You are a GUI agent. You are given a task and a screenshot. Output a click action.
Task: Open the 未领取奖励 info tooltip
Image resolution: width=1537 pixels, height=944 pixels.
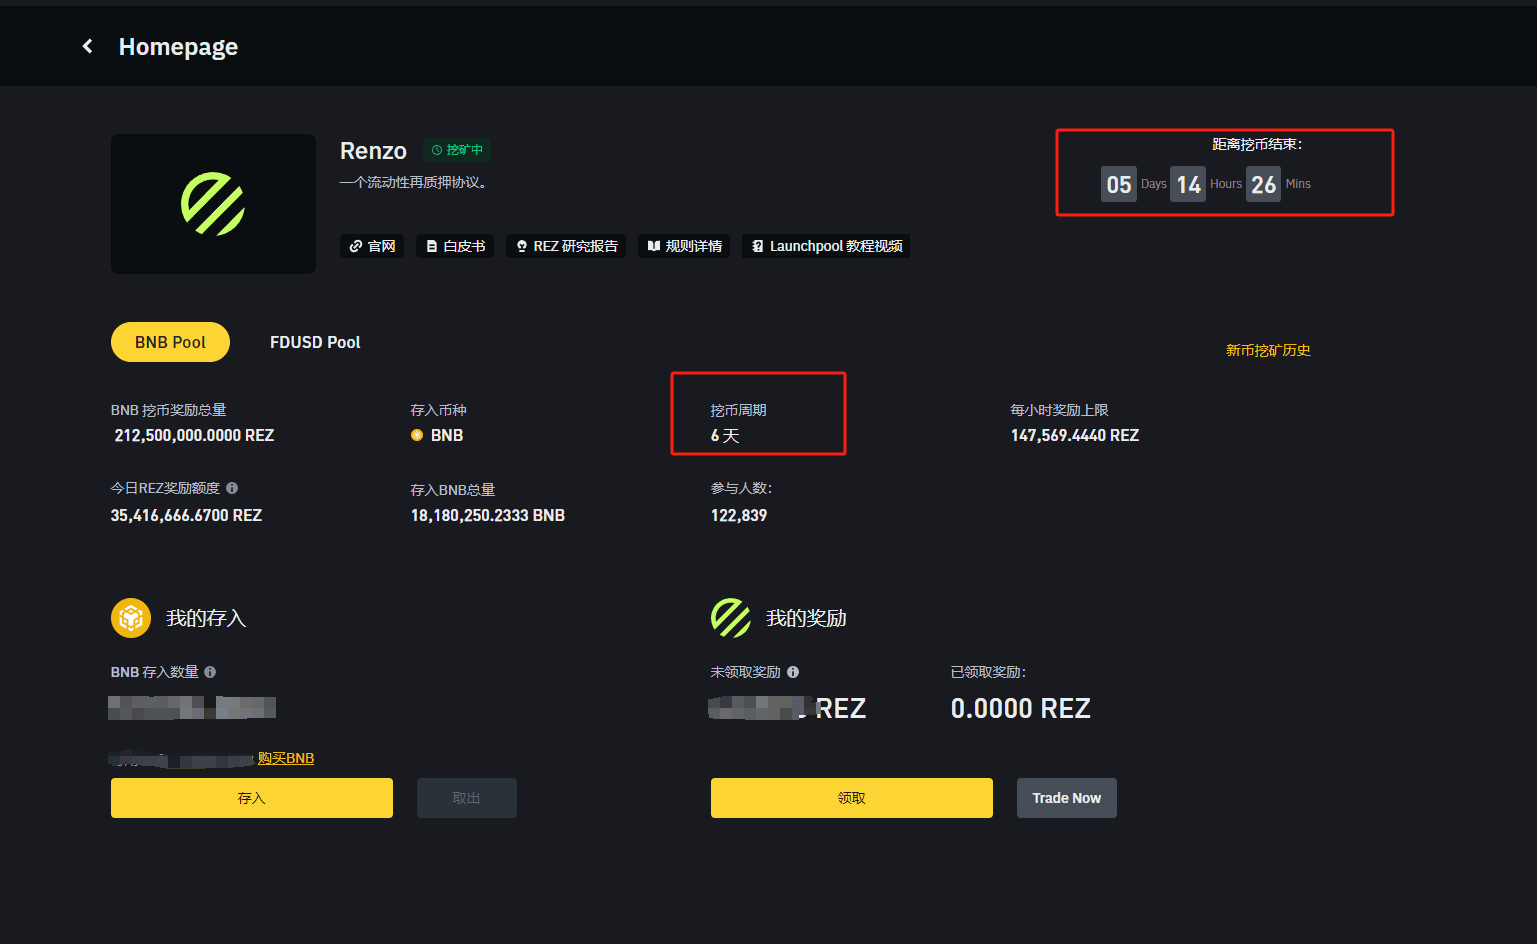(793, 672)
